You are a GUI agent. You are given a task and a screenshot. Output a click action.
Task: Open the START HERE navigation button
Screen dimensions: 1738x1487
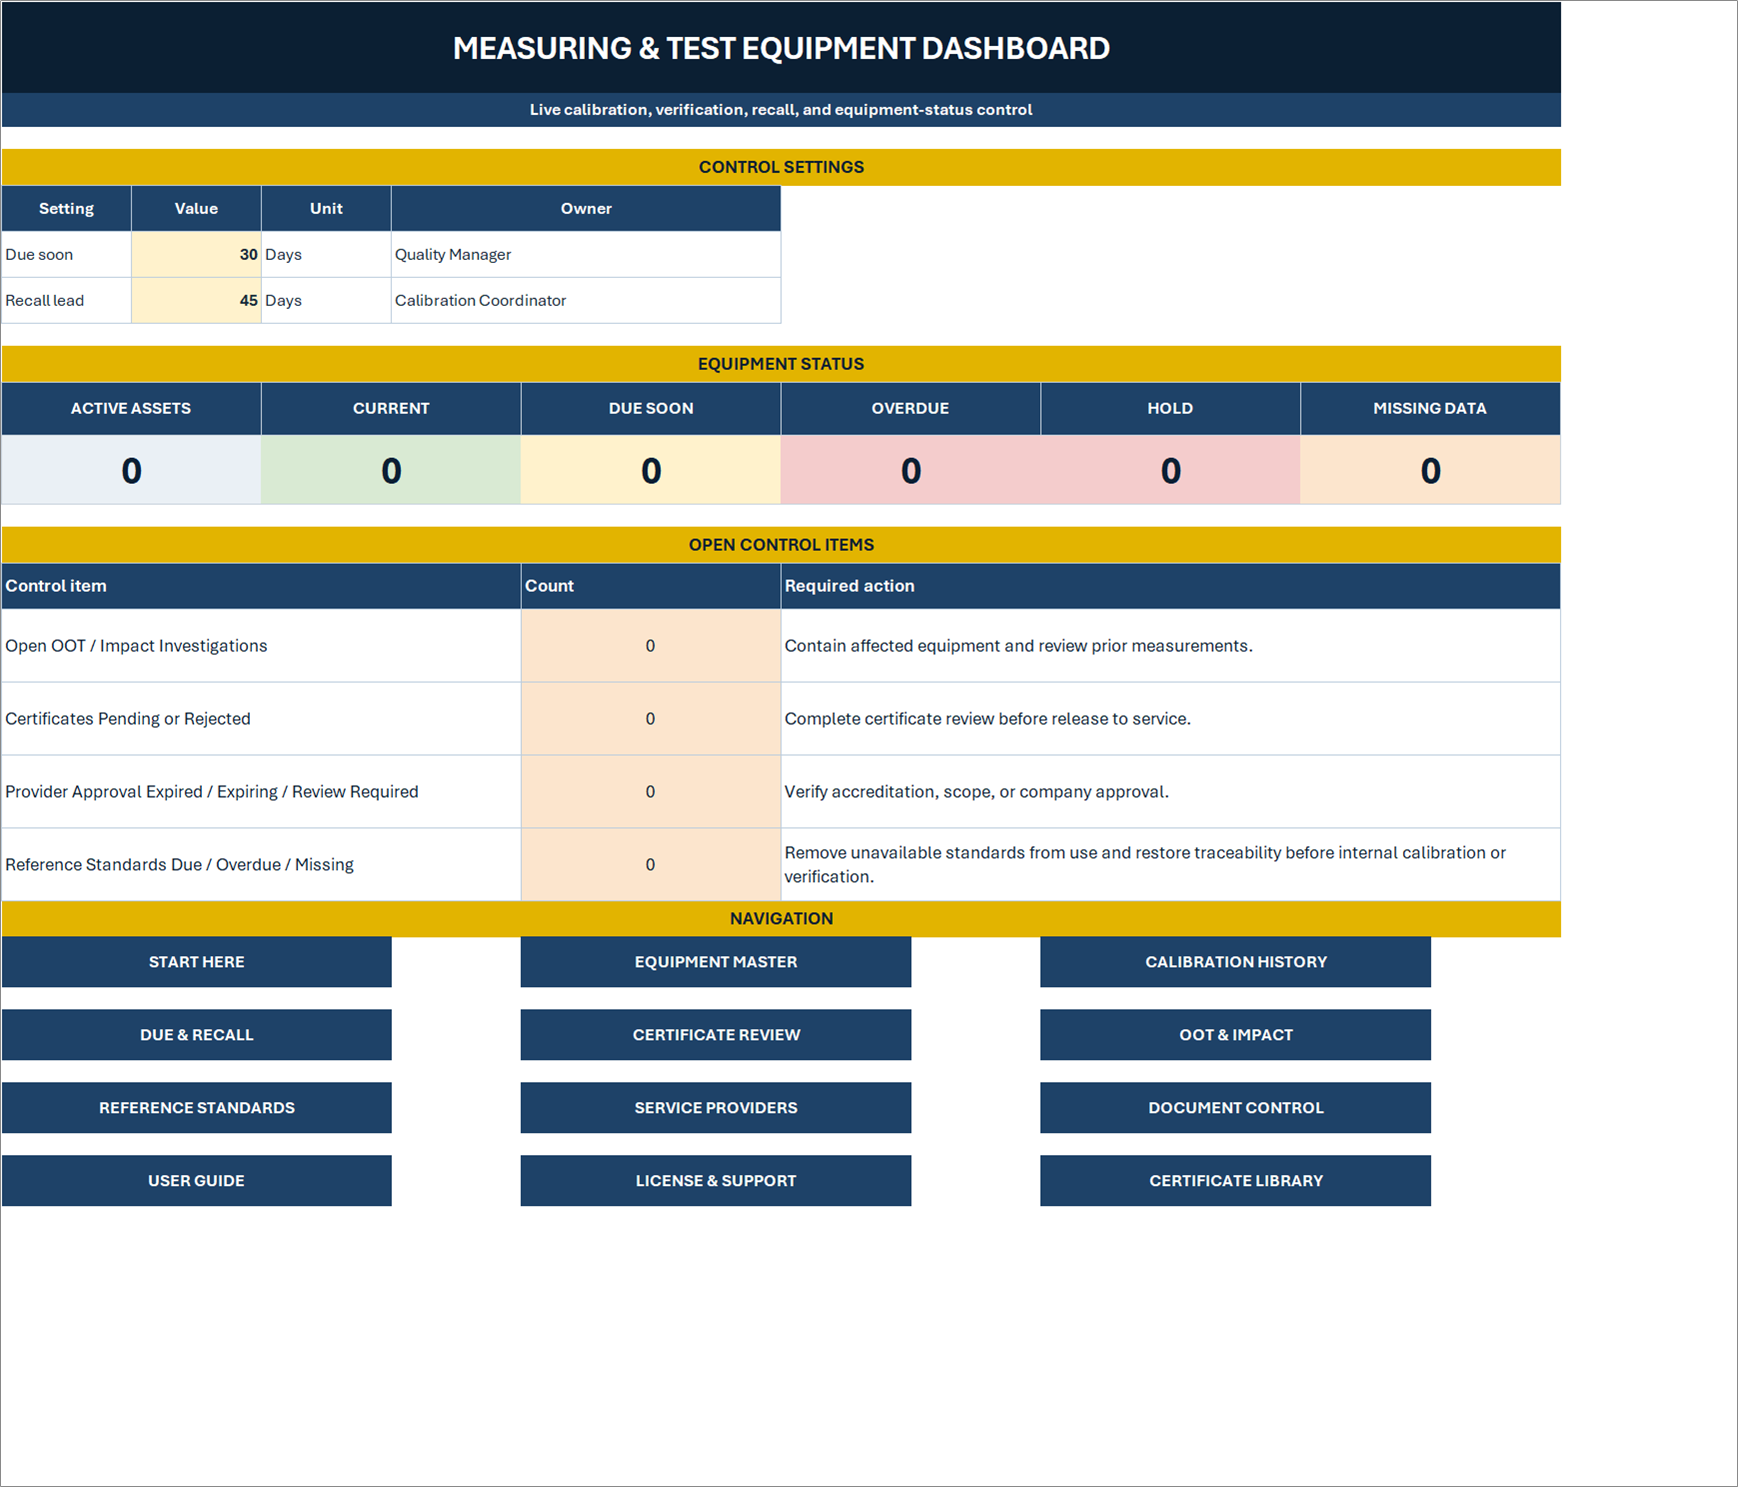tap(196, 962)
